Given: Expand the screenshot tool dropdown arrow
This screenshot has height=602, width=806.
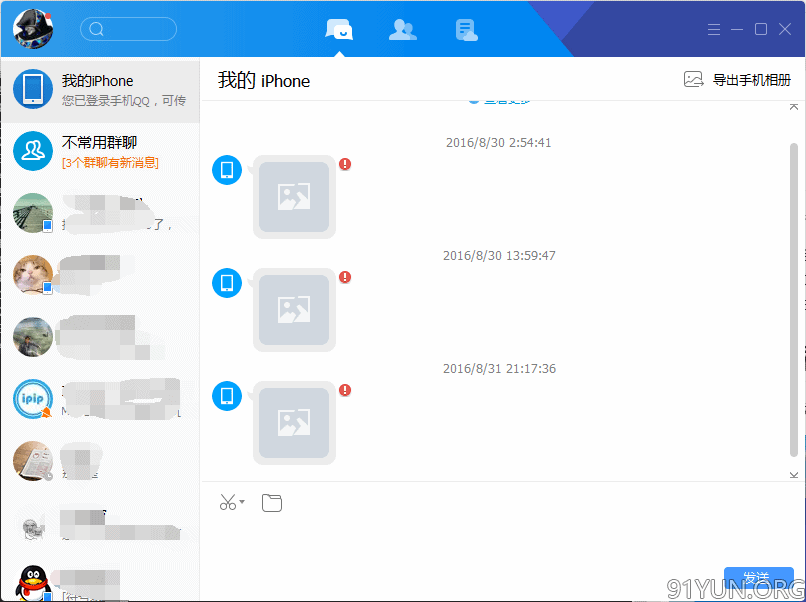Looking at the screenshot, I should [x=242, y=502].
